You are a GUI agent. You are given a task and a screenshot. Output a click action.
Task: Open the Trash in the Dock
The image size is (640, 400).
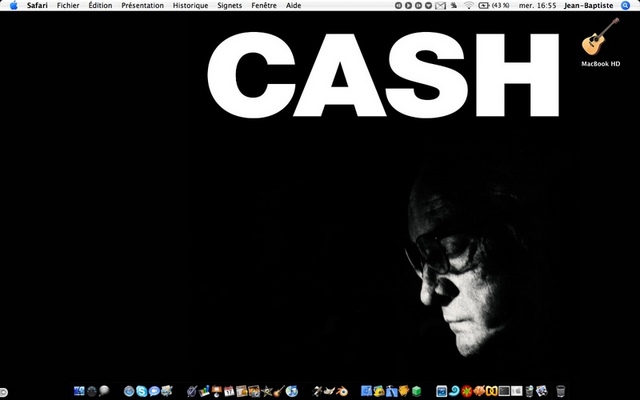point(560,391)
